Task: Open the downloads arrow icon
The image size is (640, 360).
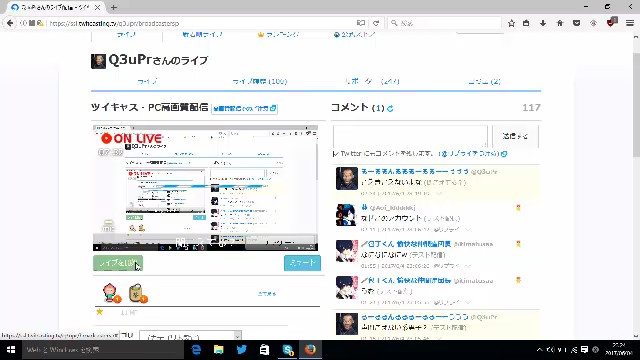Action: 543,23
